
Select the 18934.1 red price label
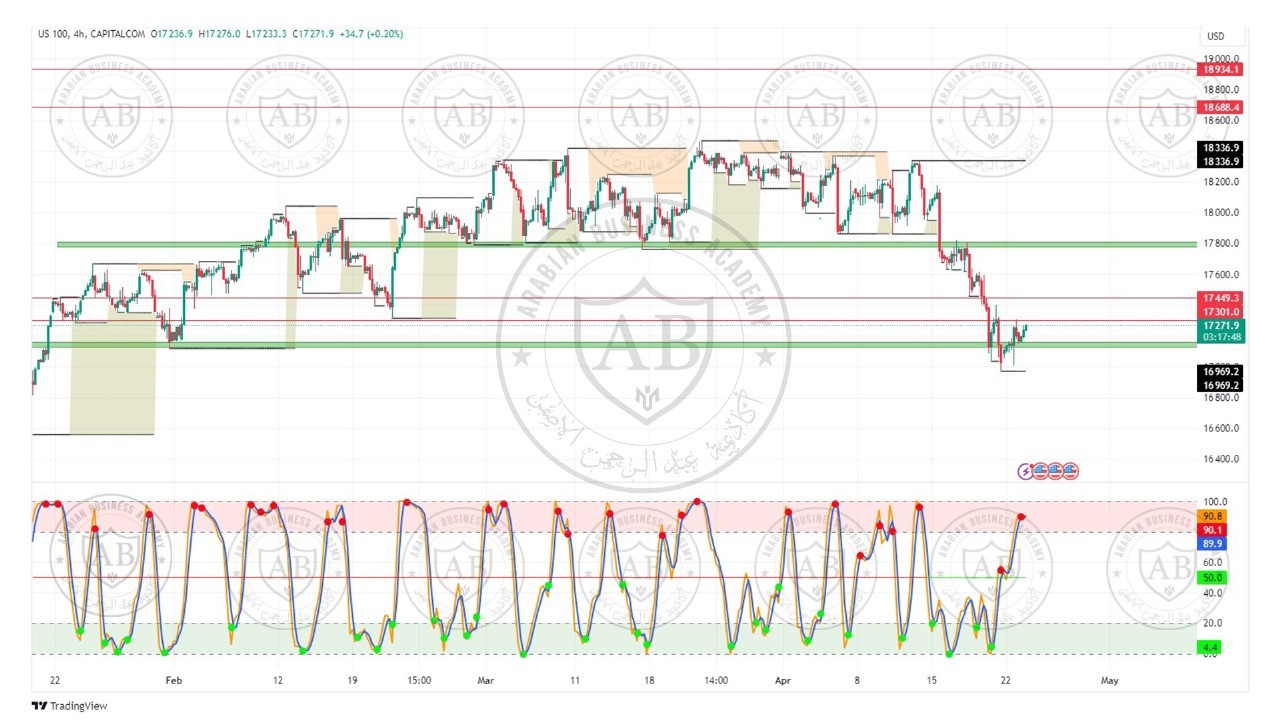tap(1219, 70)
